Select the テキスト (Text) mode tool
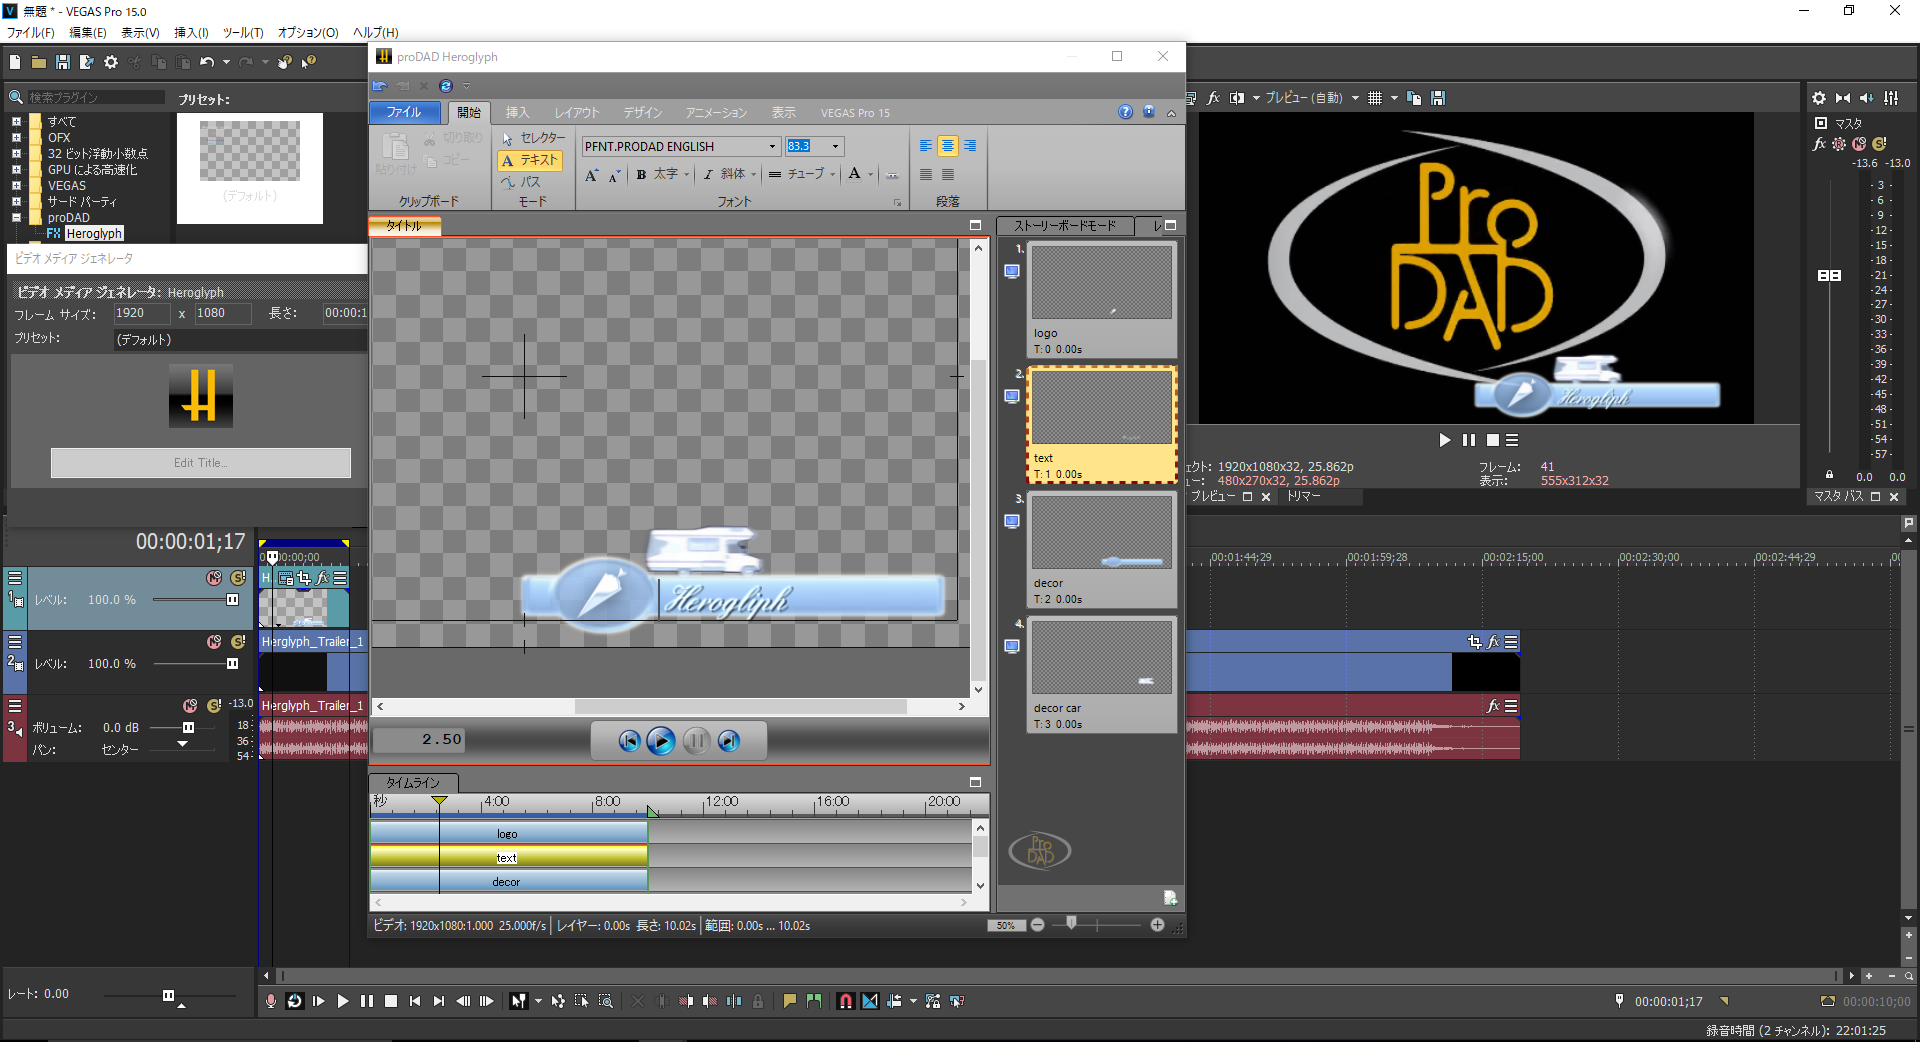 [x=530, y=160]
